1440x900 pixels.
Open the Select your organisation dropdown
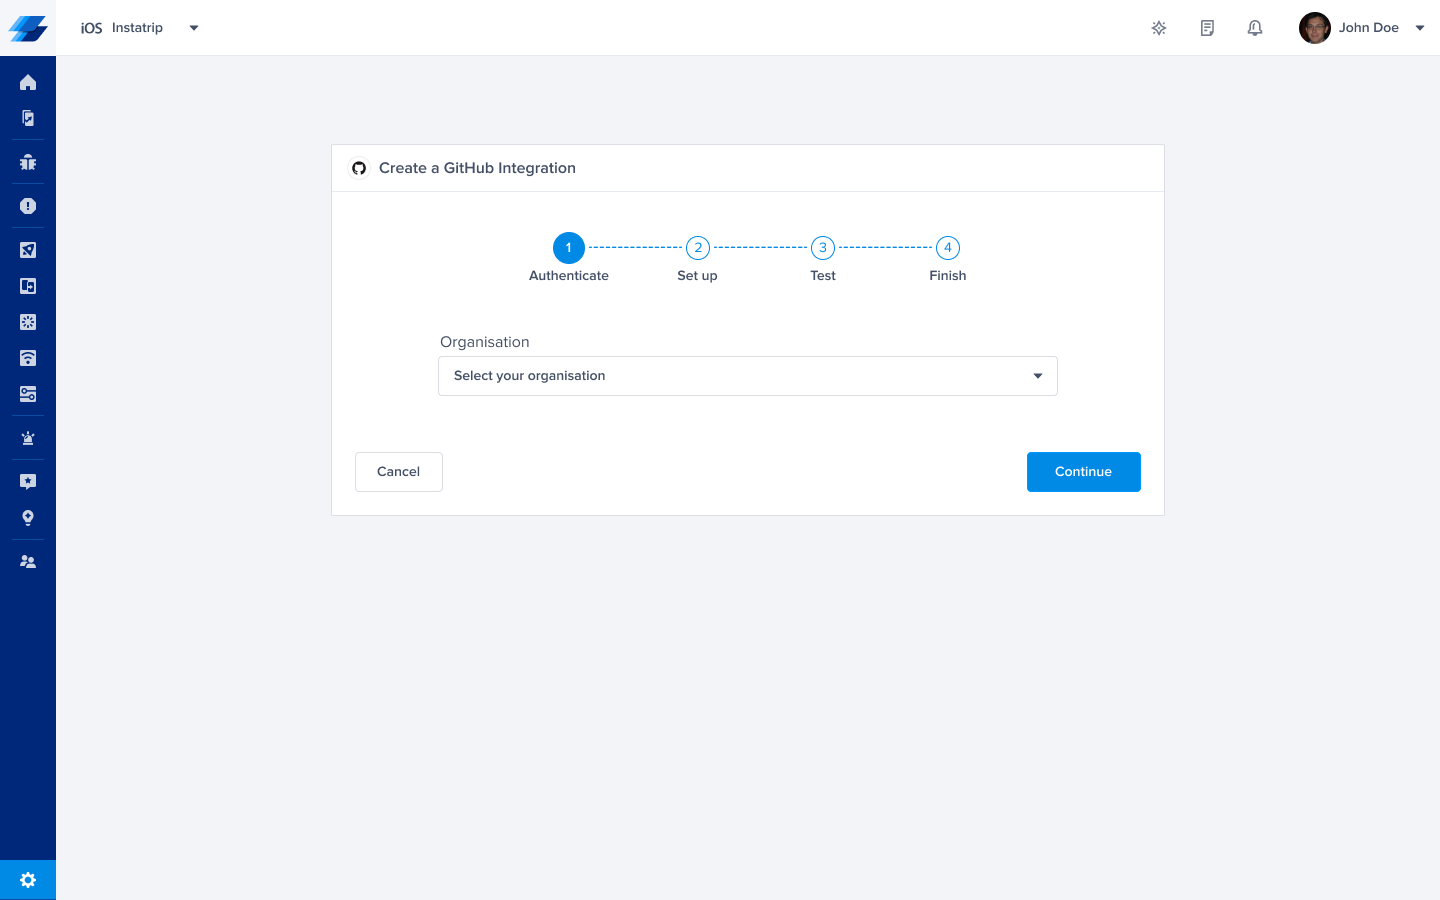click(x=748, y=376)
